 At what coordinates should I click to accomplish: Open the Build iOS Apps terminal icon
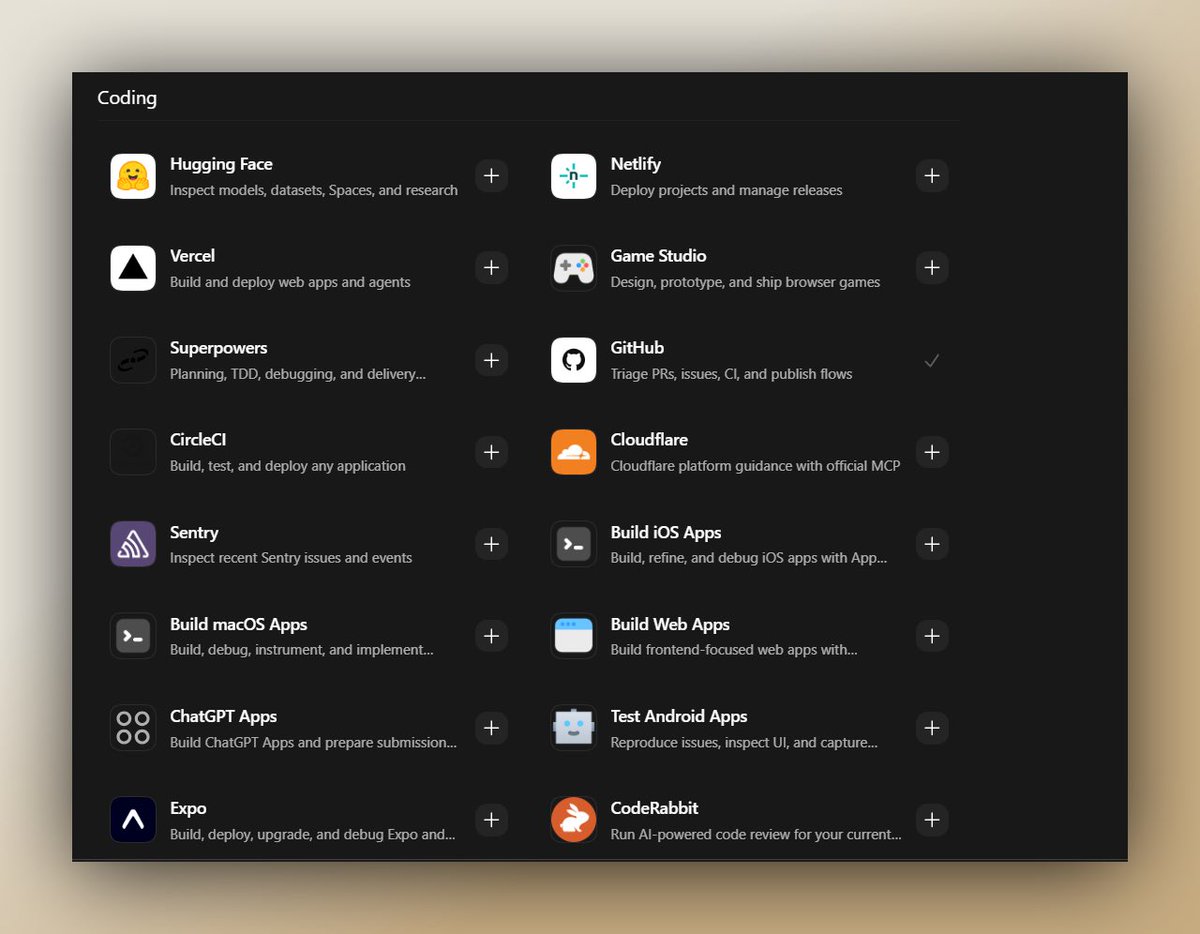pos(574,544)
